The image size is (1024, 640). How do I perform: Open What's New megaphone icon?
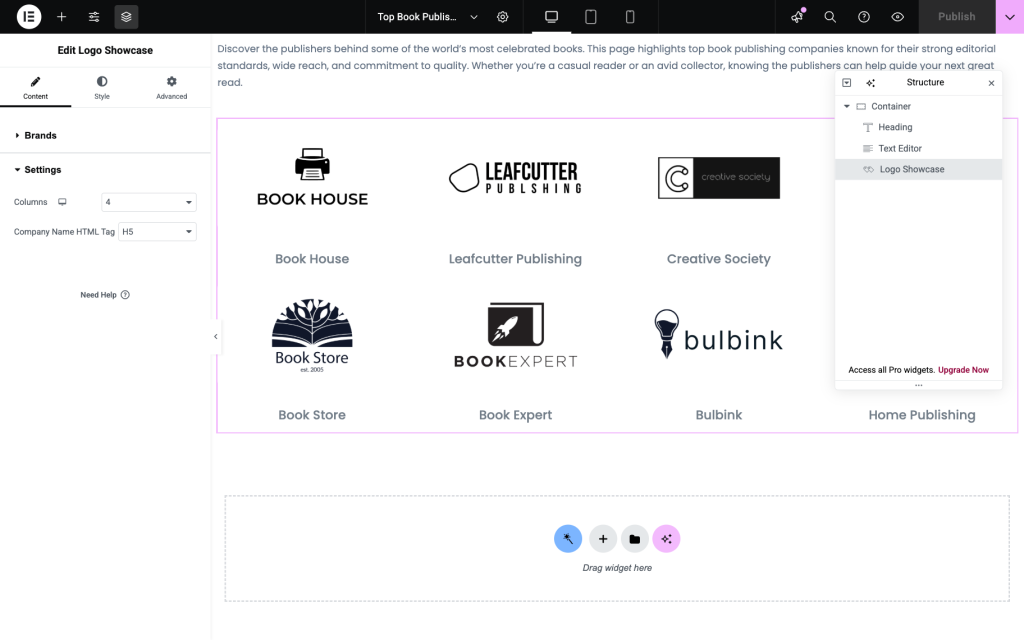pyautogui.click(x=797, y=17)
